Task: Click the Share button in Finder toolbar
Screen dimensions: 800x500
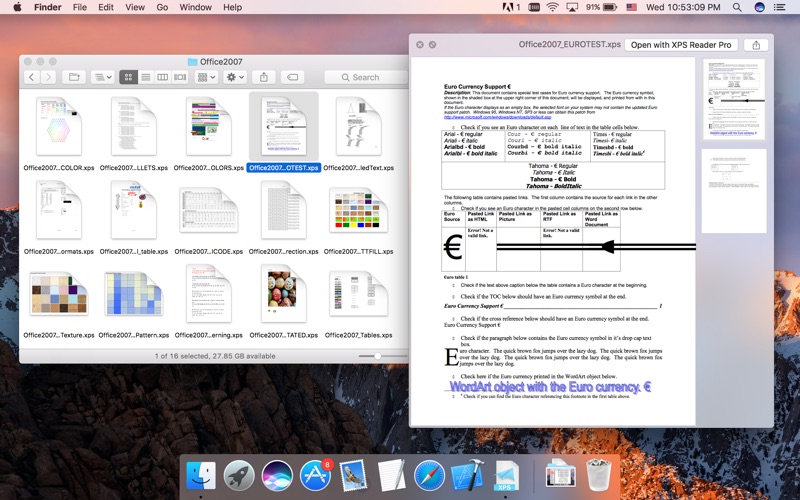Action: [x=263, y=77]
